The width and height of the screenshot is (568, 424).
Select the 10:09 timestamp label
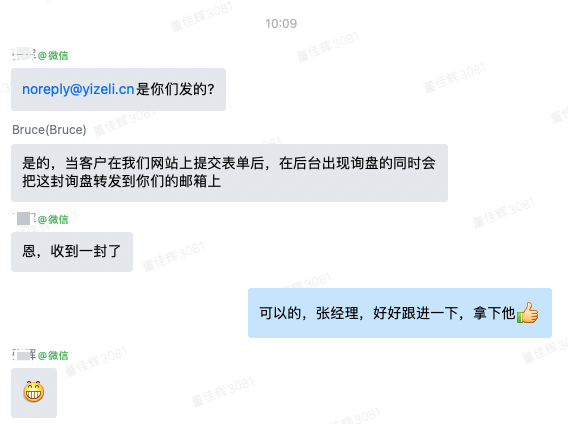pos(281,24)
